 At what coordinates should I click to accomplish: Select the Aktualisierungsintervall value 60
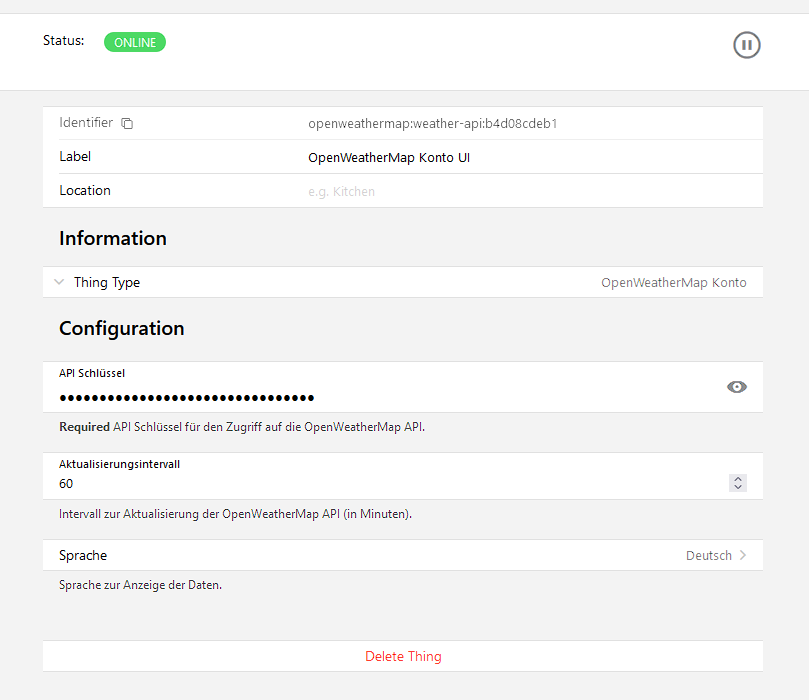click(66, 484)
